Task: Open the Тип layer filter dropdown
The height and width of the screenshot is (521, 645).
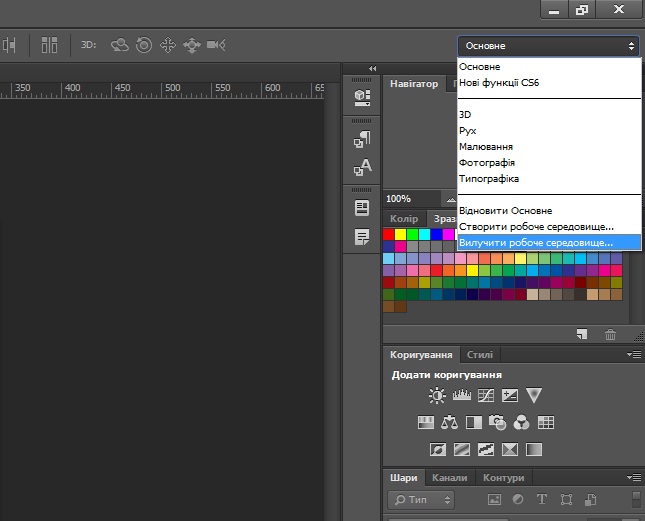Action: (421, 500)
